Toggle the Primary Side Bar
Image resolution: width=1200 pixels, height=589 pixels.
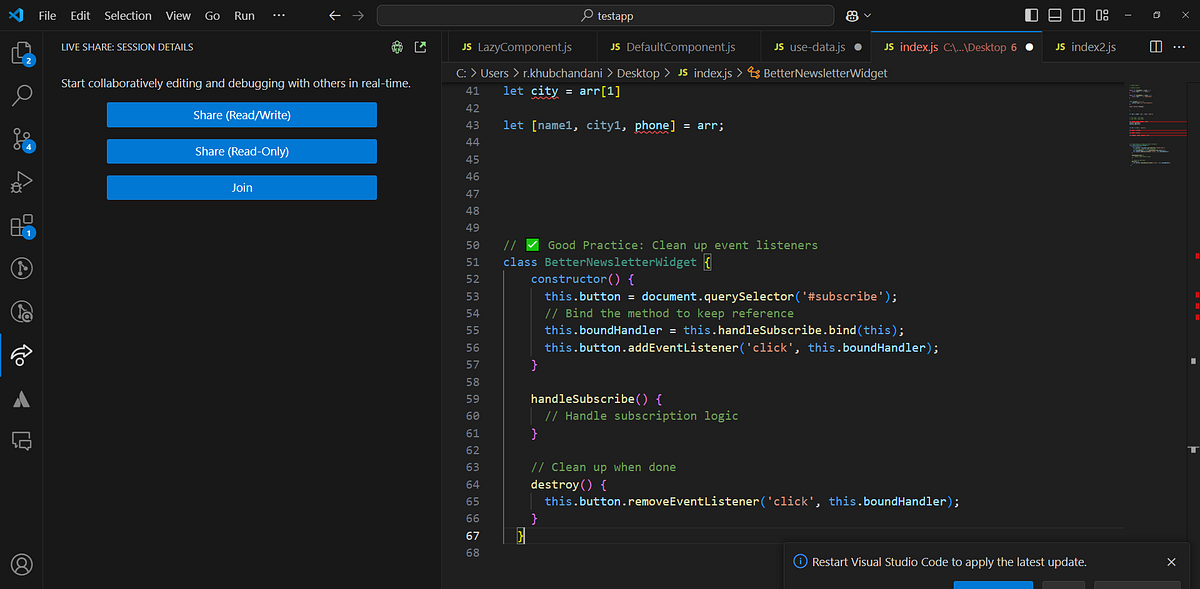[1032, 16]
